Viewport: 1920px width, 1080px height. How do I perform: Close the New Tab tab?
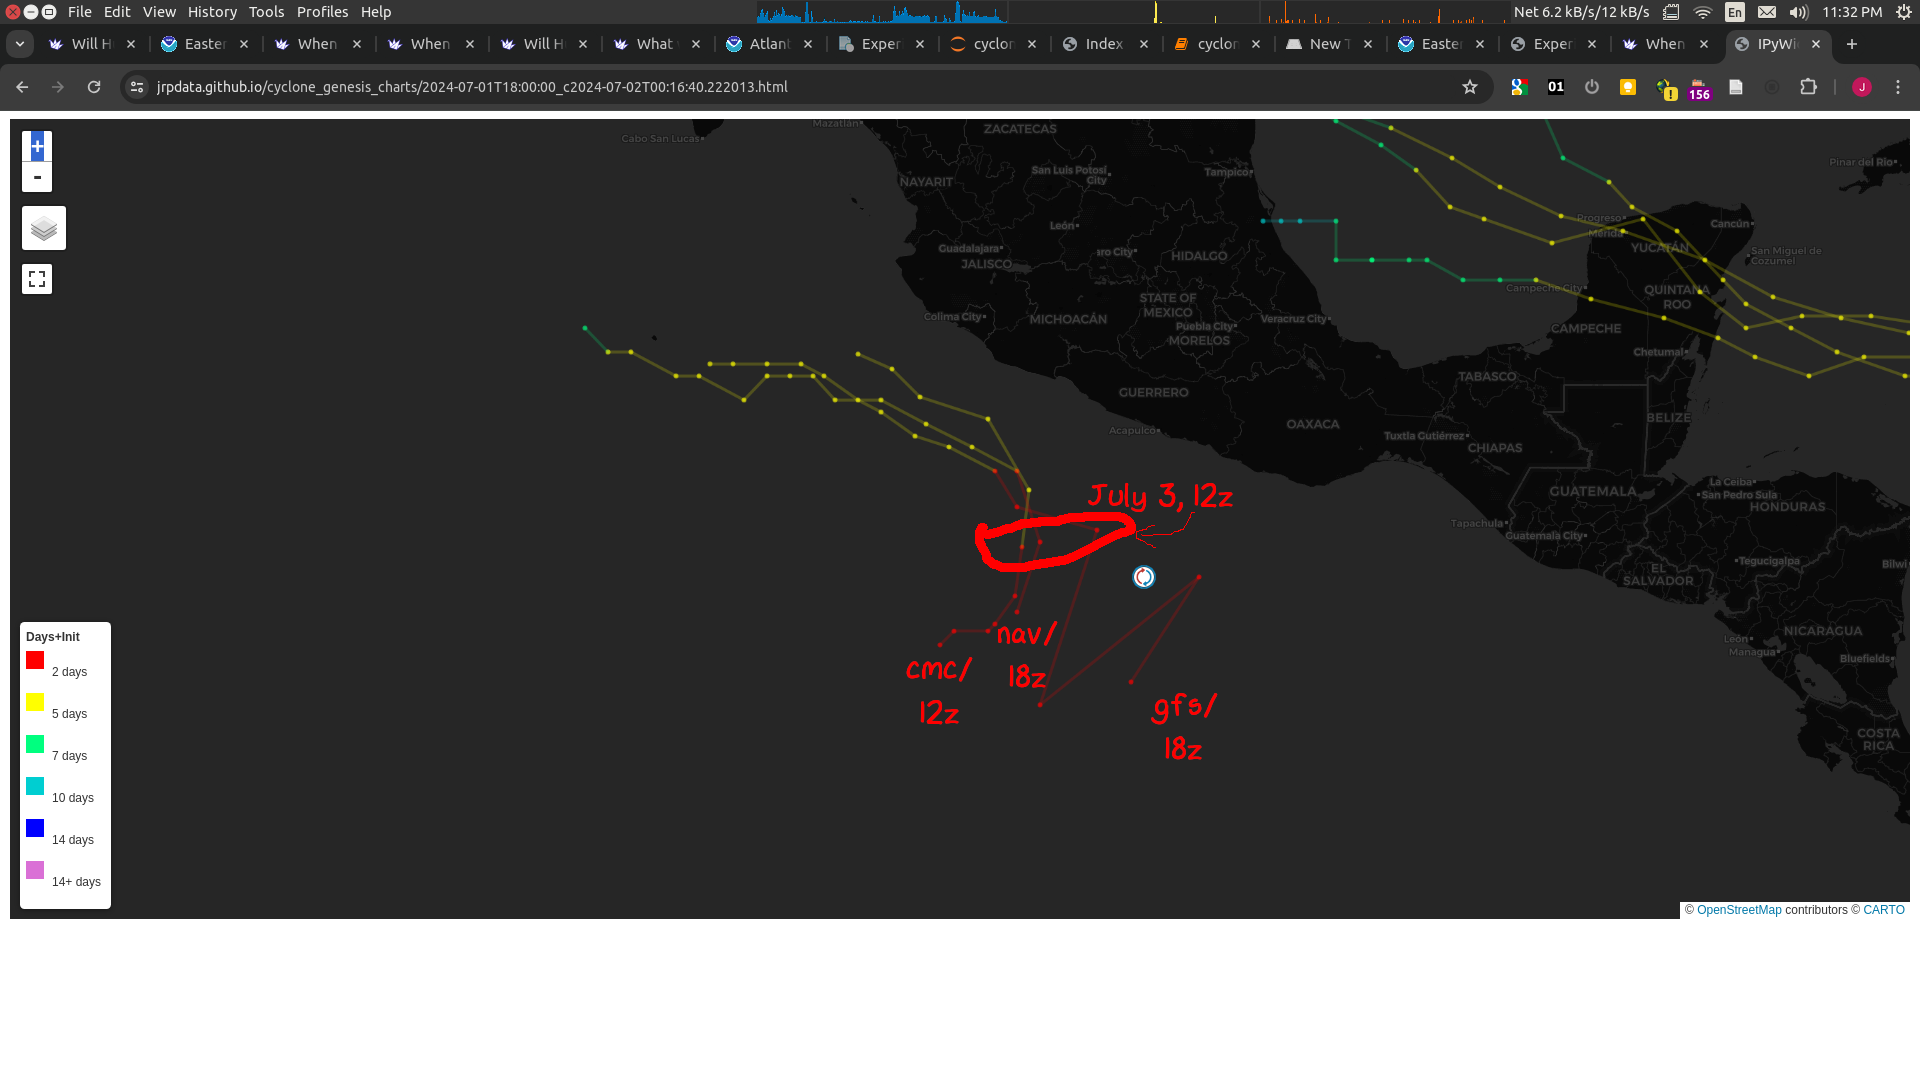pos(1368,44)
